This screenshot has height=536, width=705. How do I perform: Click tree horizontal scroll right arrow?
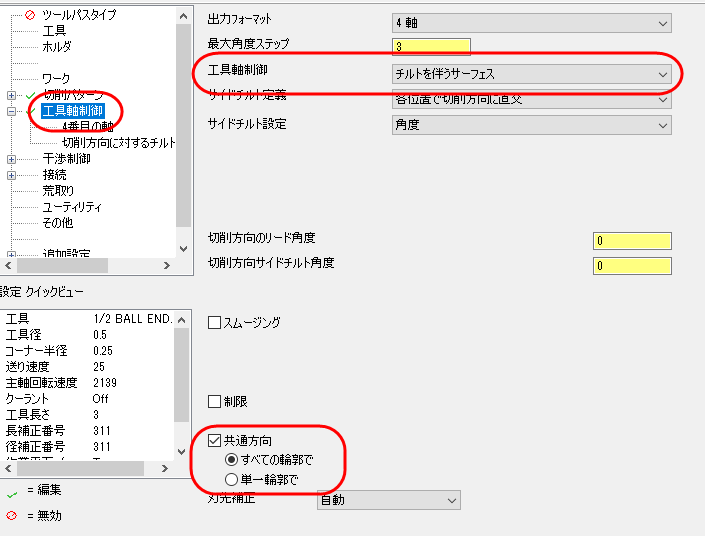(x=167, y=266)
